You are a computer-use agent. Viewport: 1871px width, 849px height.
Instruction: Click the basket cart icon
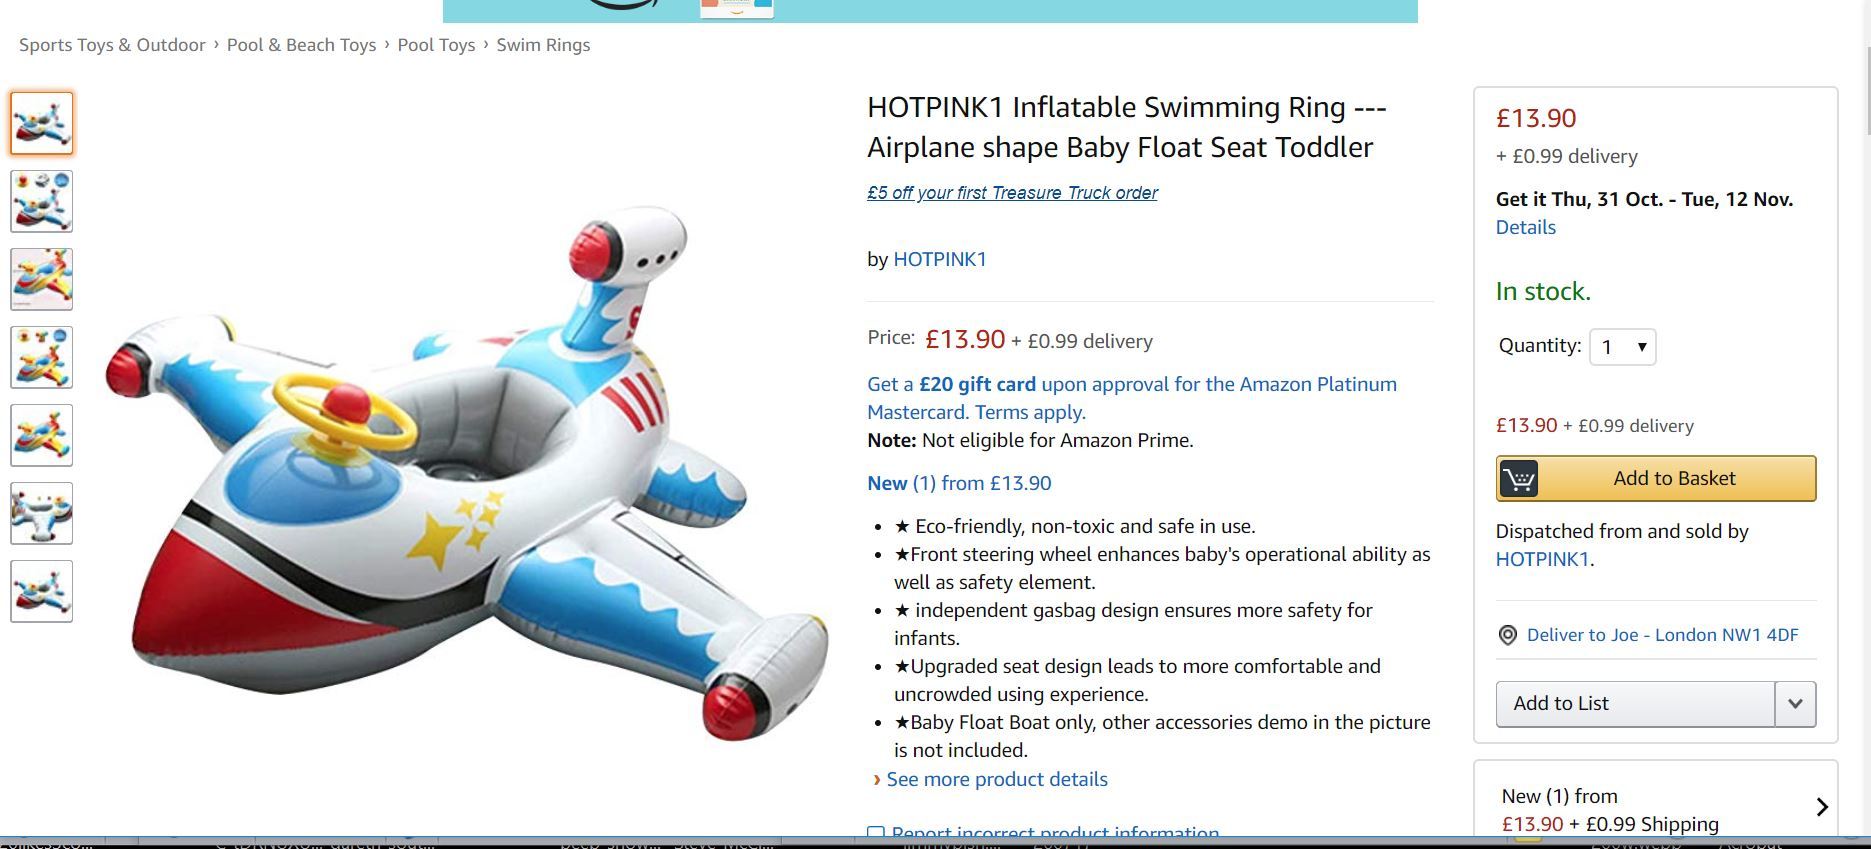pos(1518,479)
